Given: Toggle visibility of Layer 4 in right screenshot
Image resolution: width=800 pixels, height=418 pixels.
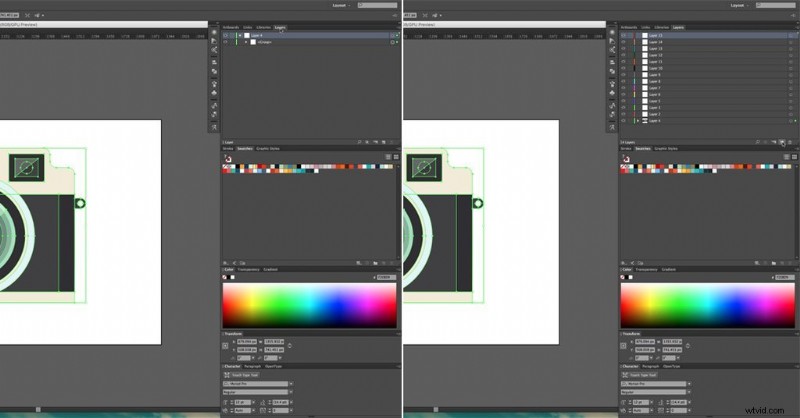Looking at the screenshot, I should 623,121.
